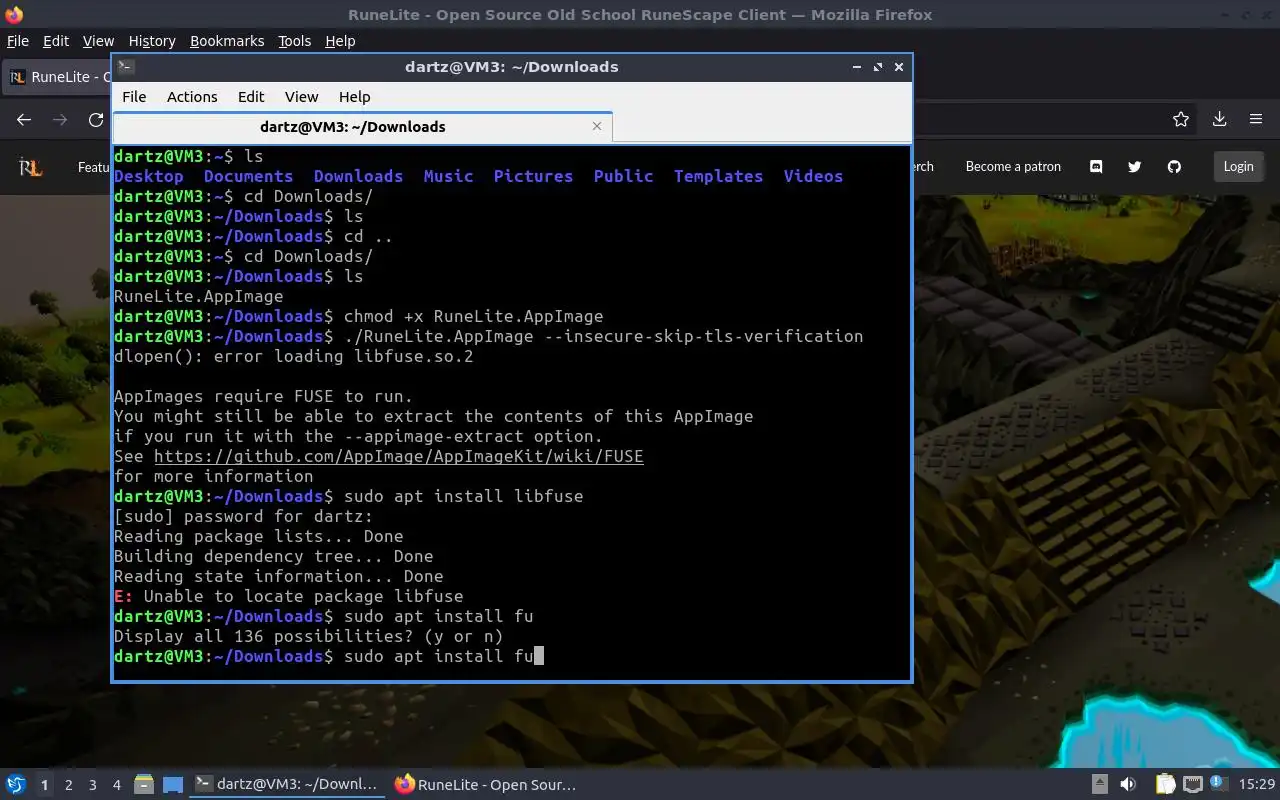Open Firefox's History menu
Viewport: 1280px width, 800px height.
point(152,41)
